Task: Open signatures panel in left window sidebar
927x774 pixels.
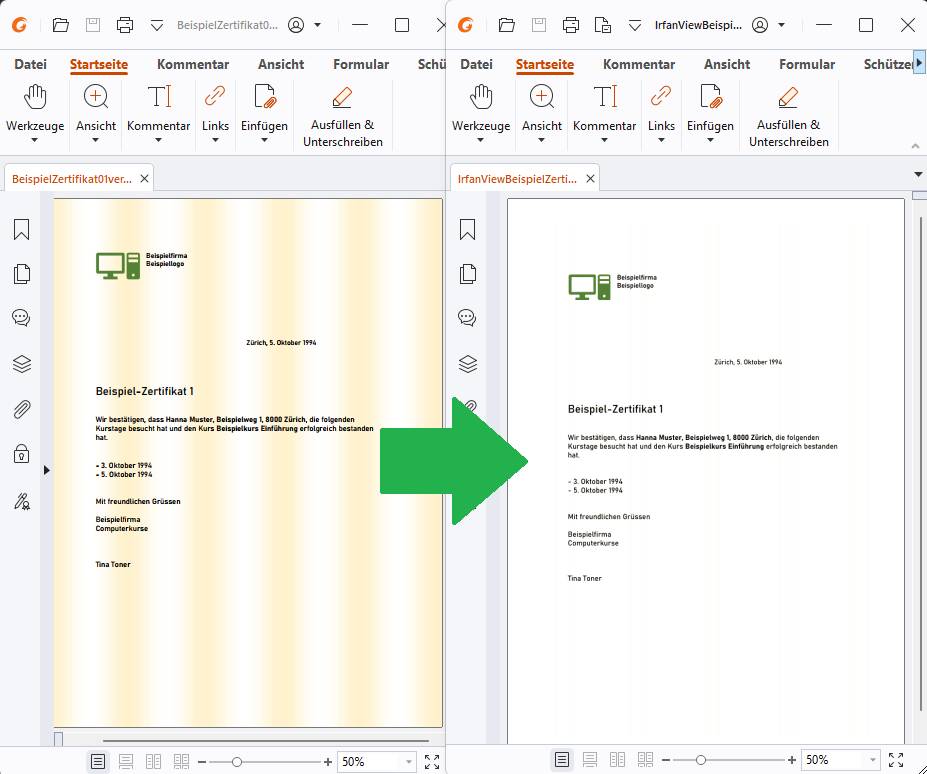Action: (21, 501)
